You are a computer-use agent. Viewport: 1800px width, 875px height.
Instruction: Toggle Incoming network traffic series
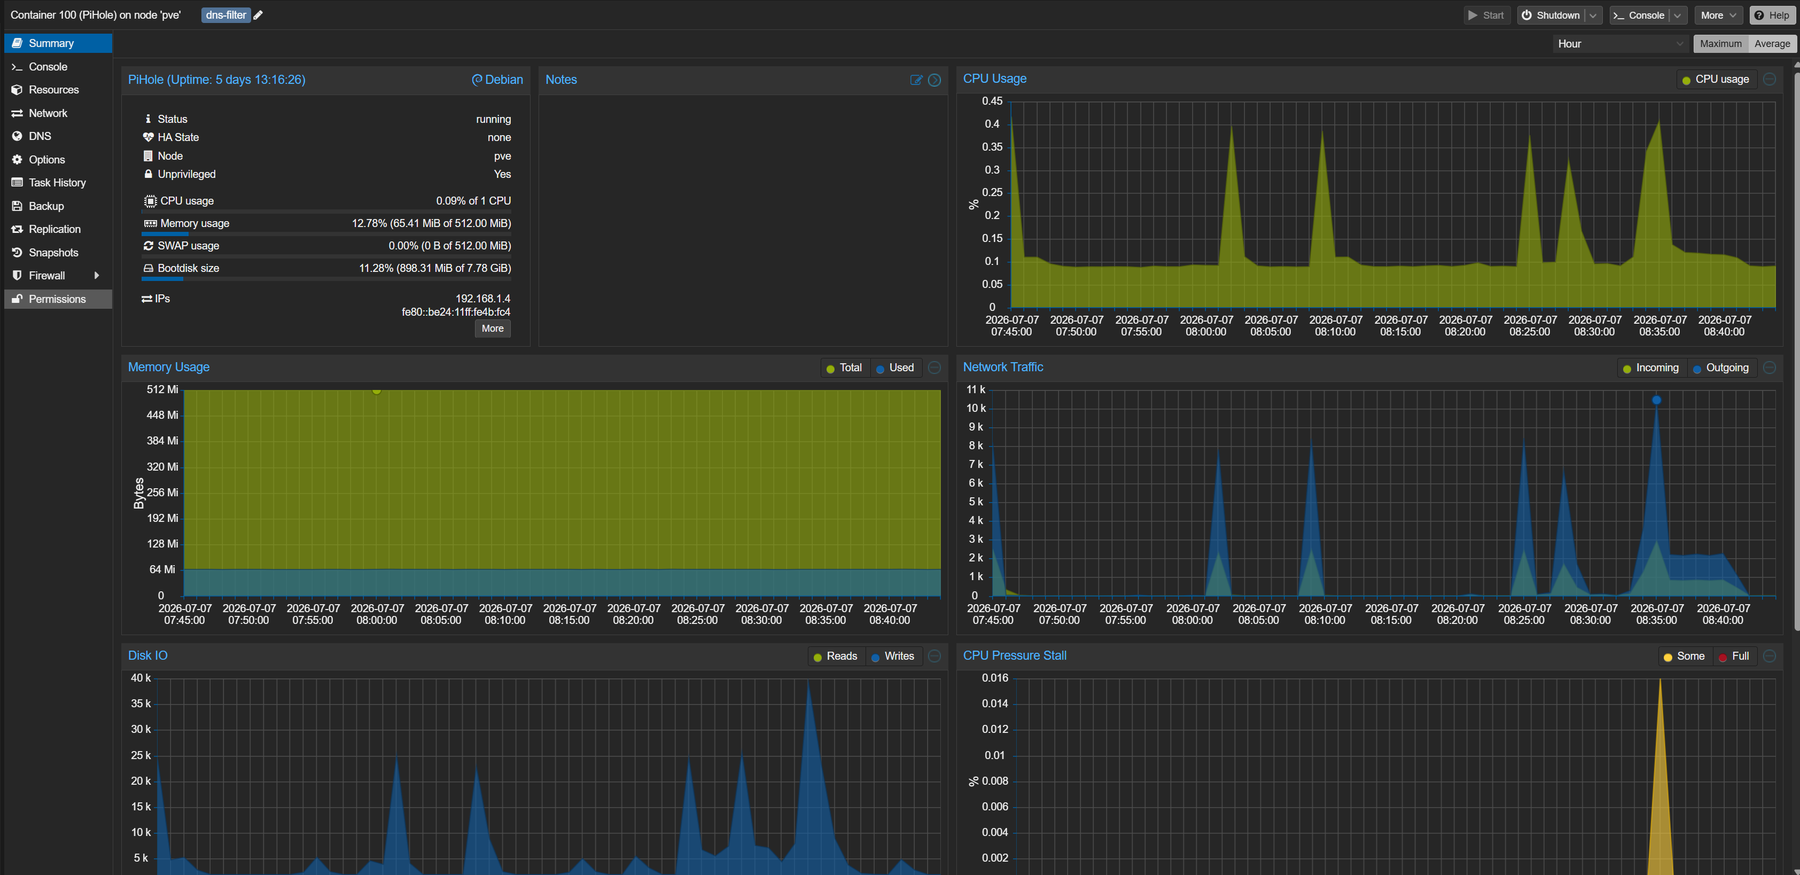coord(1650,368)
